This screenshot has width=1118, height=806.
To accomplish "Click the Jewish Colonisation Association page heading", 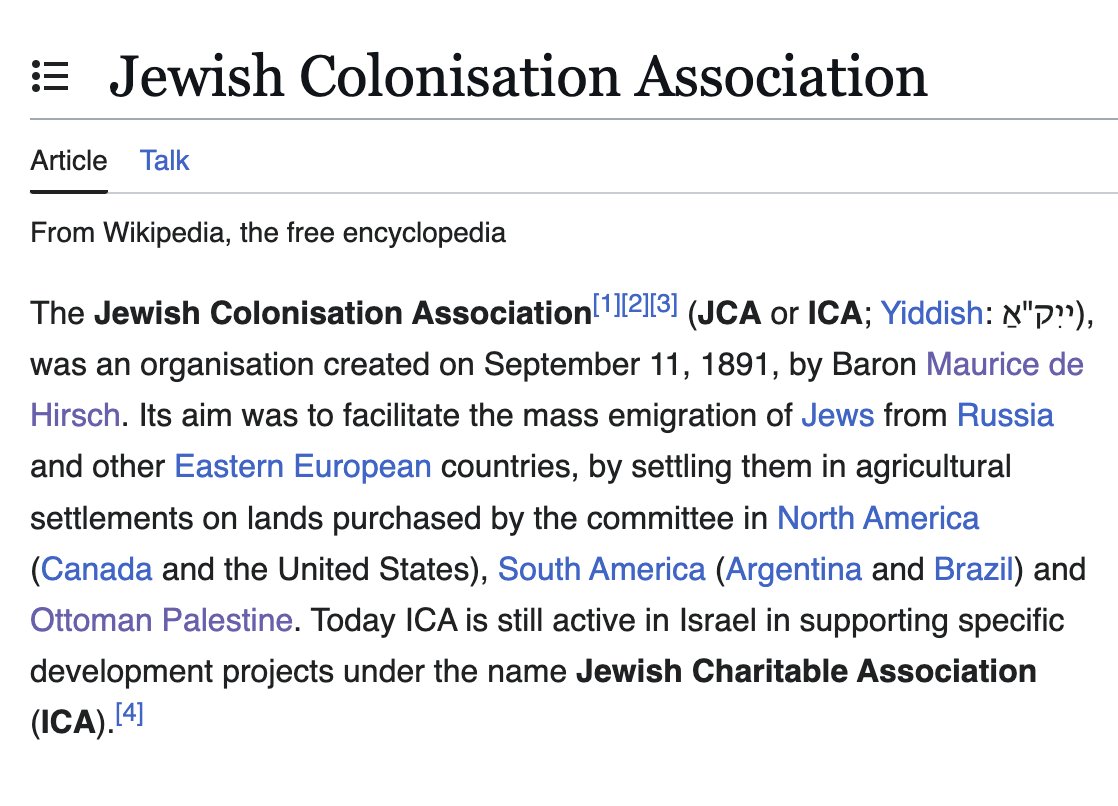I will pos(518,77).
